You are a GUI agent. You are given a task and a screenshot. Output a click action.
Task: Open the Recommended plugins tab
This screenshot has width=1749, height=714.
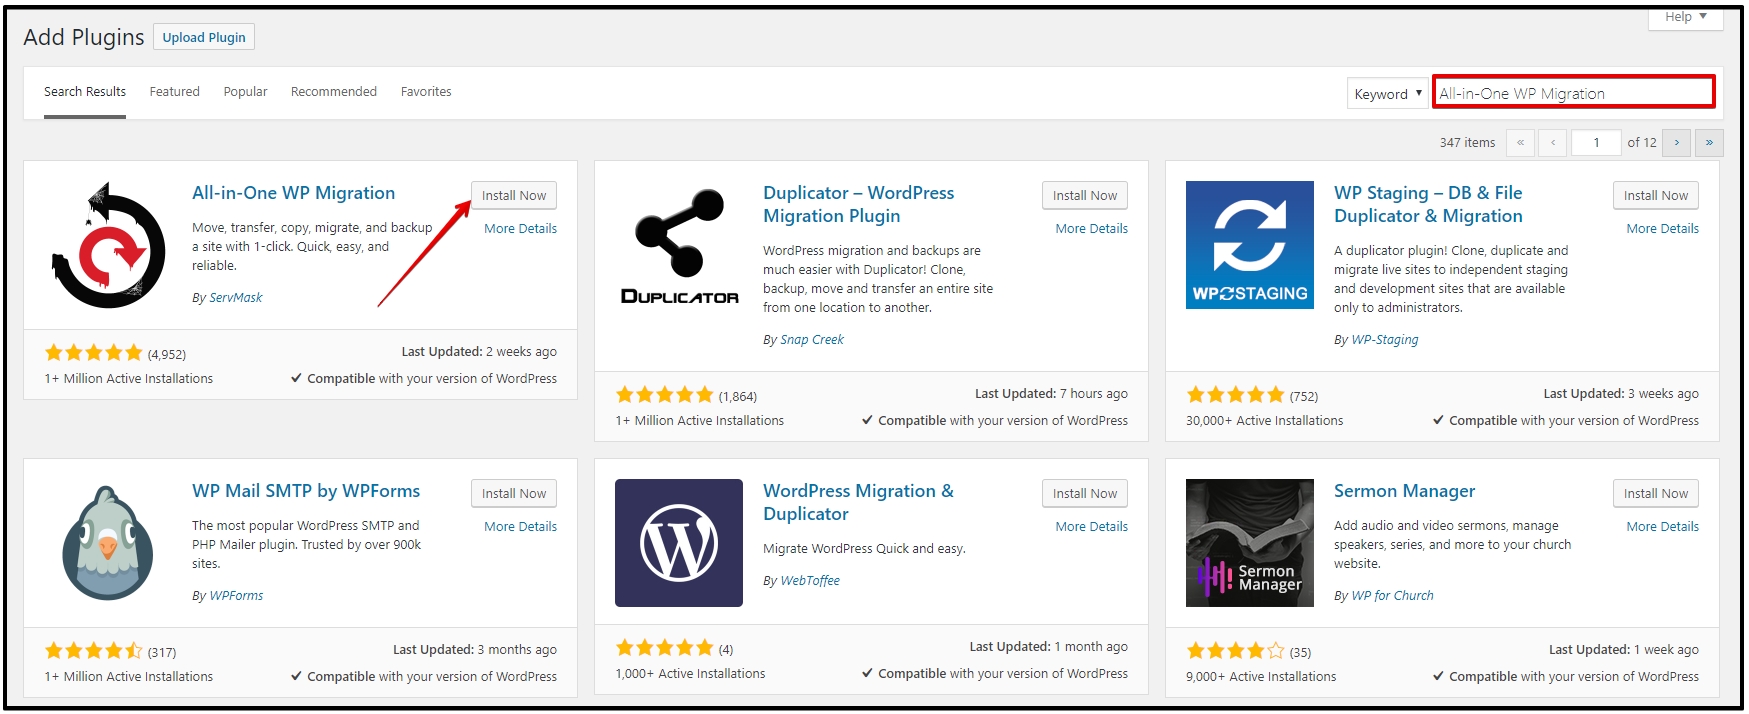click(x=334, y=91)
